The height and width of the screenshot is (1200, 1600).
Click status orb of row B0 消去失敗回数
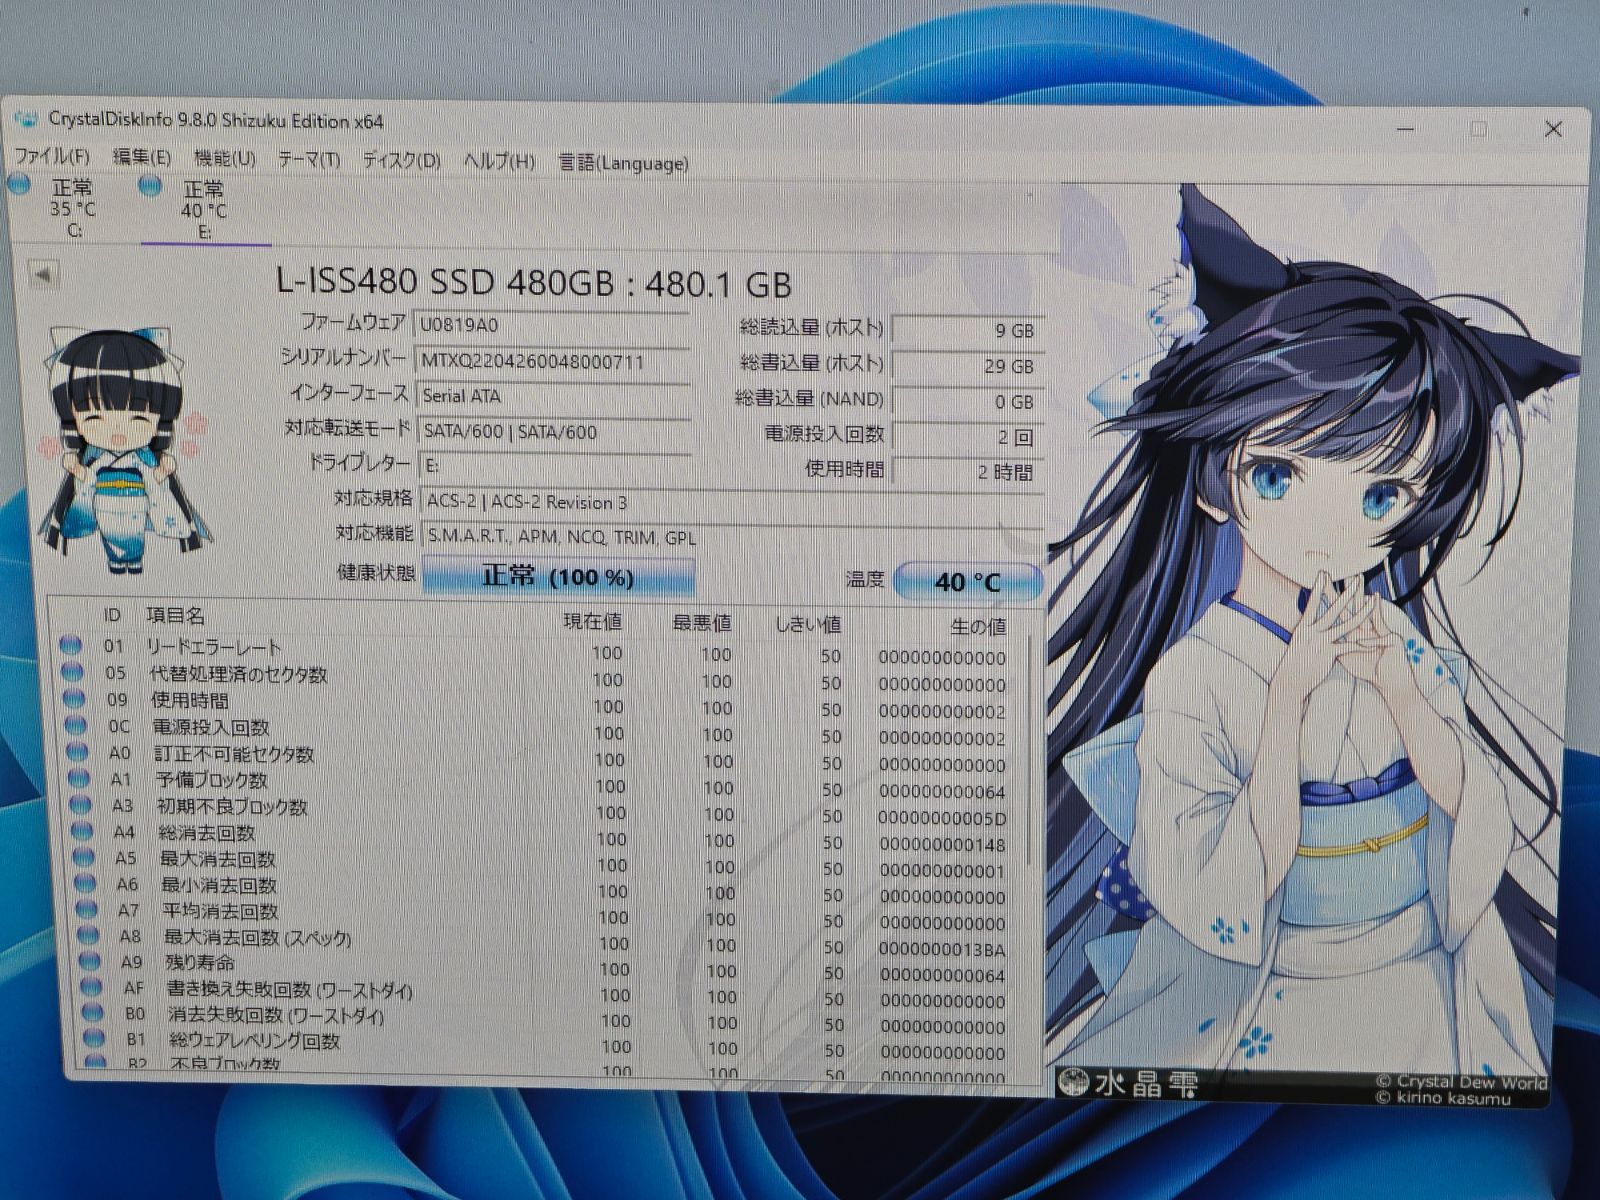[93, 1013]
